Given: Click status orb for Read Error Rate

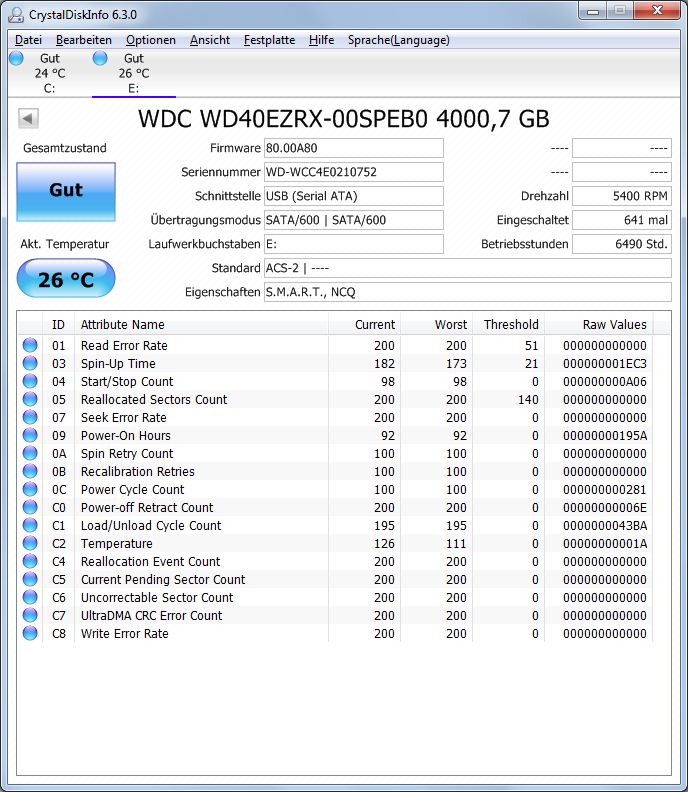Looking at the screenshot, I should [30, 345].
